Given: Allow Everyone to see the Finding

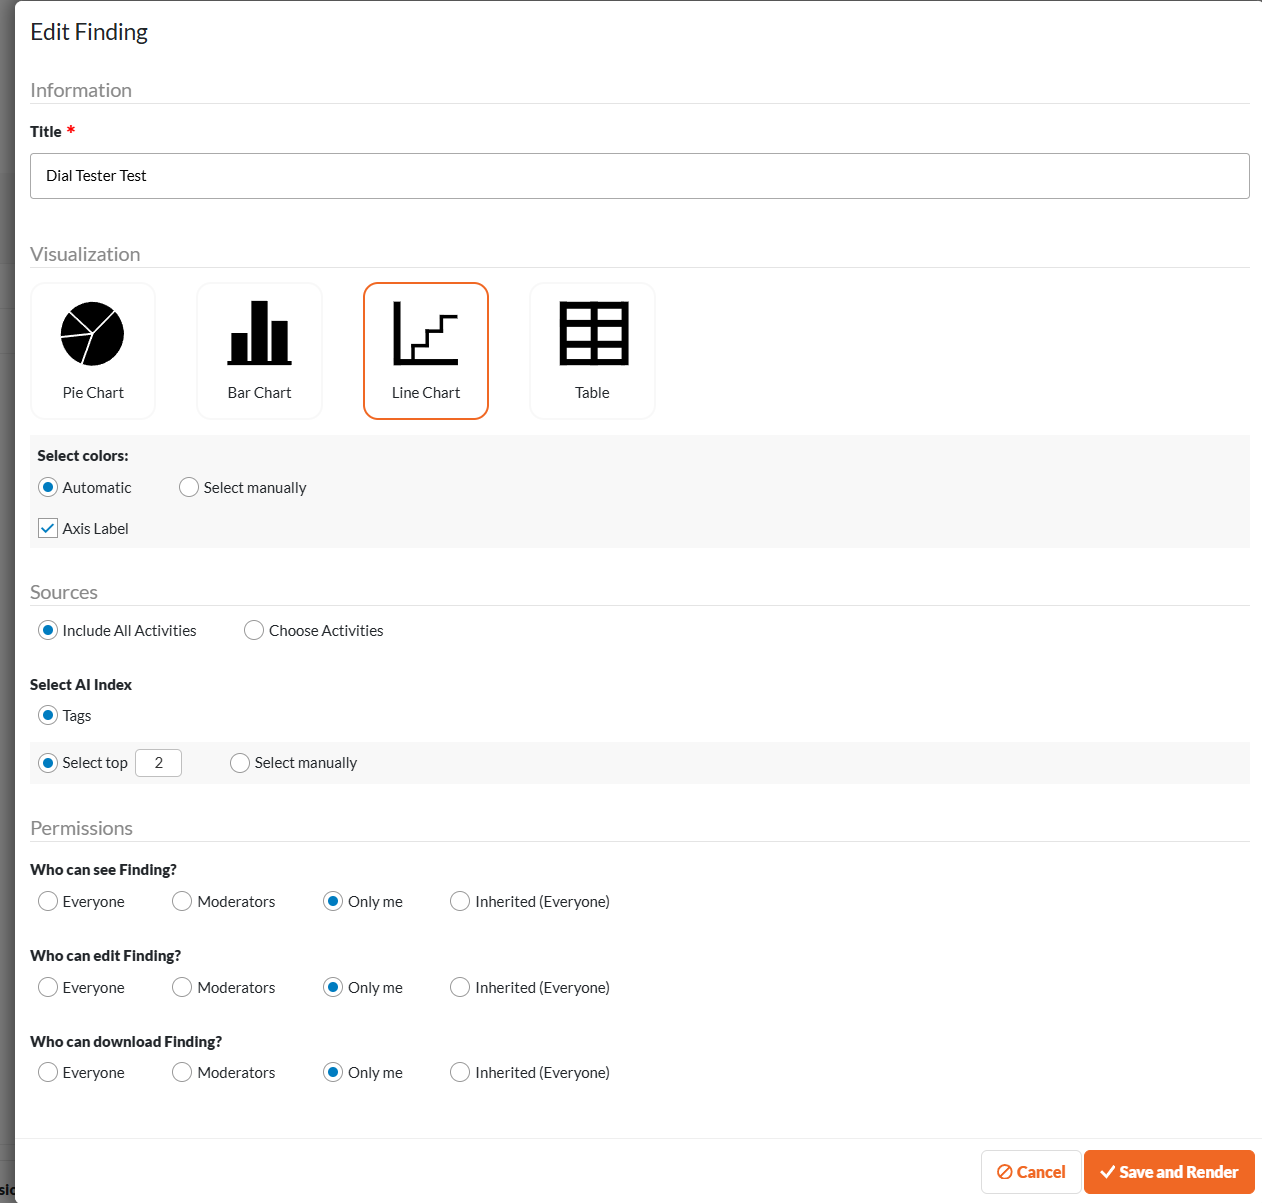Looking at the screenshot, I should [48, 901].
